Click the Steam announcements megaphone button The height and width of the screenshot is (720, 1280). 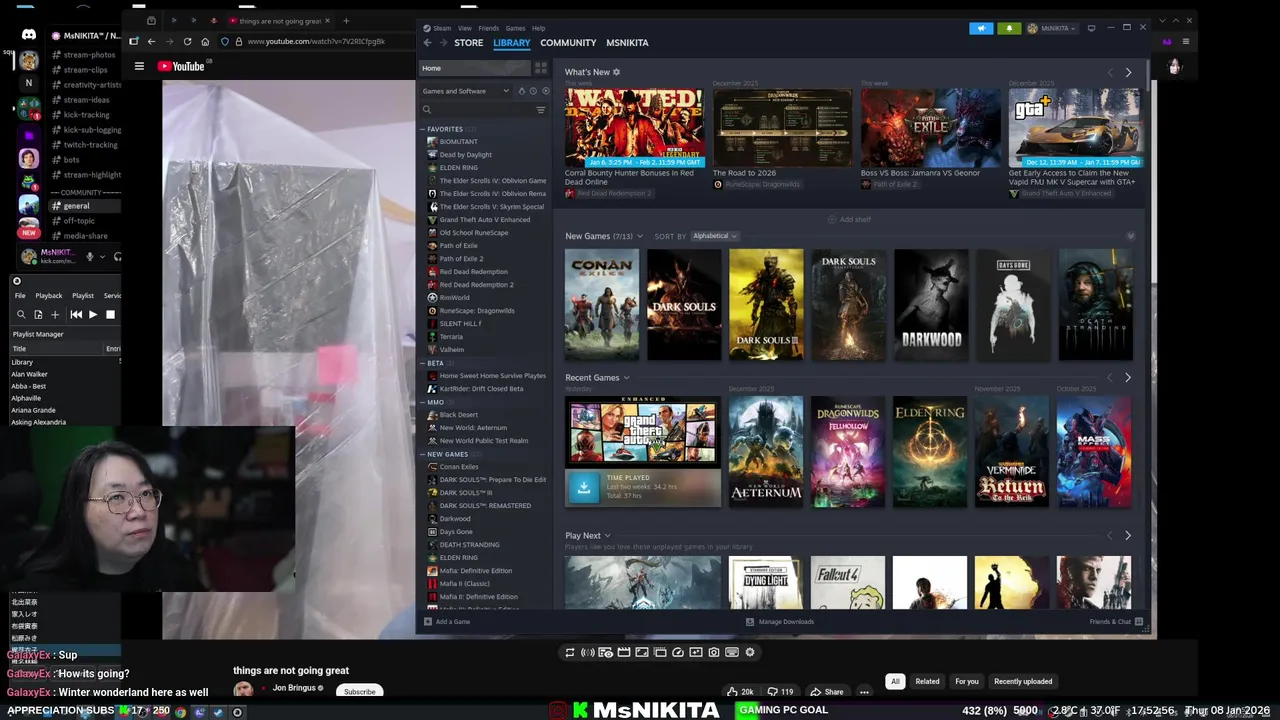(x=981, y=28)
